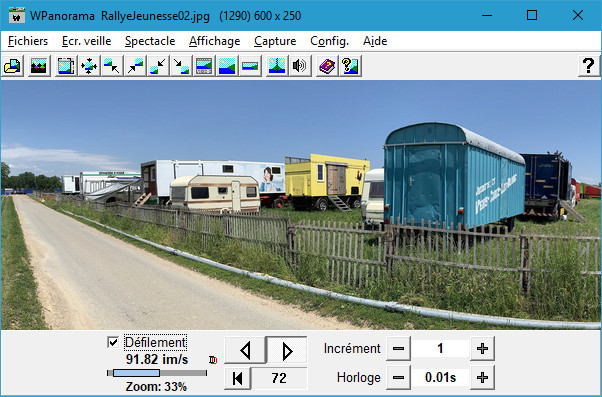
Task: Open the Aide menu
Action: point(375,41)
